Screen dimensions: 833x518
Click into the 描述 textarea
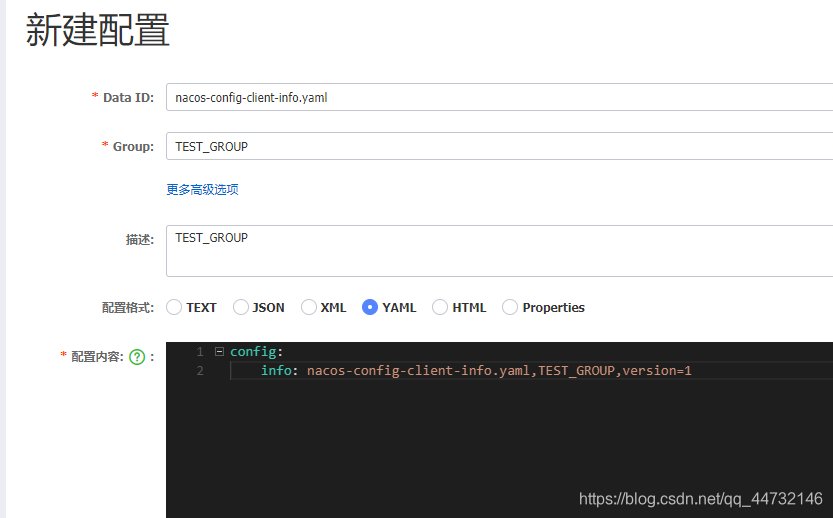coord(499,251)
